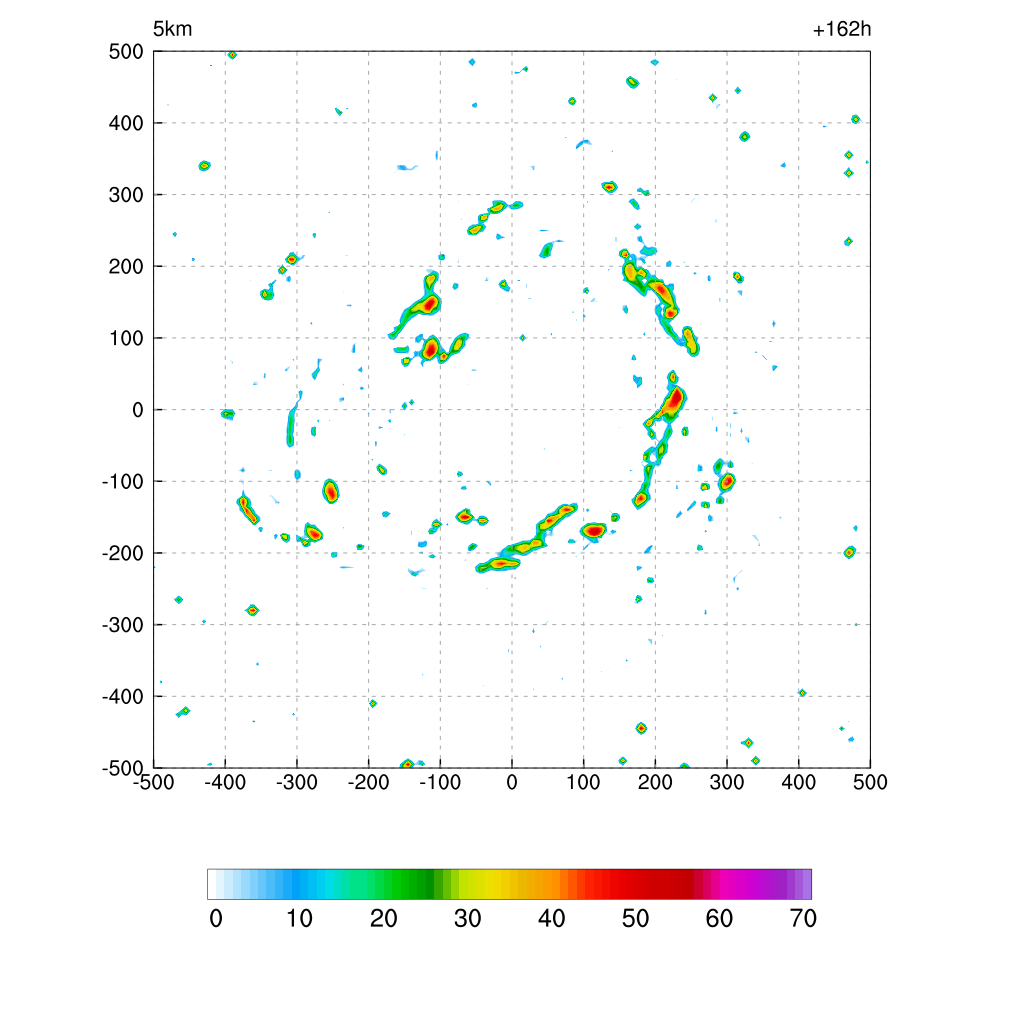
Task: Click the x-axis label 300
Action: [727, 782]
